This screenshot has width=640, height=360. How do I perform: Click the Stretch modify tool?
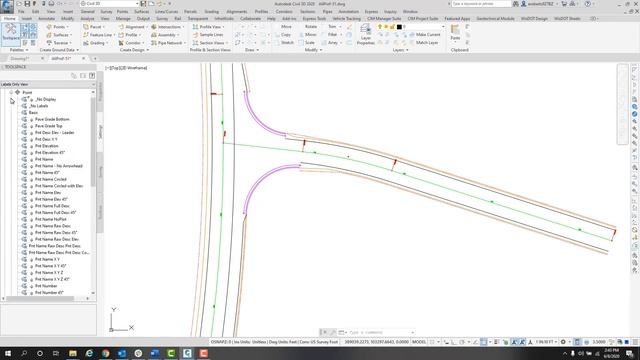[x=284, y=43]
